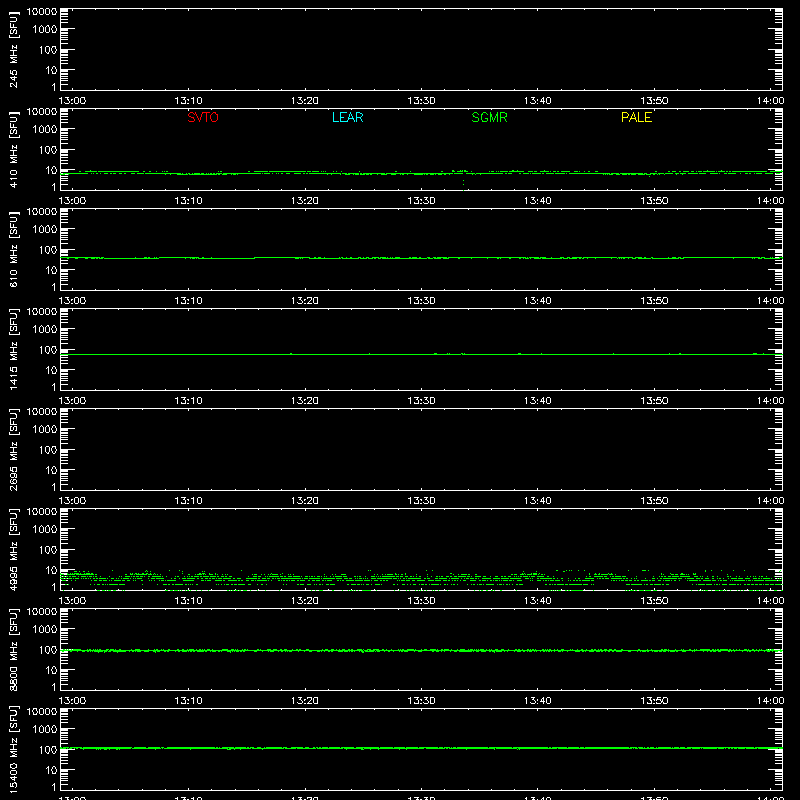Screen dimensions: 800x800
Task: Click 13:50 tick under the 4995 MHz panel
Action: point(654,601)
